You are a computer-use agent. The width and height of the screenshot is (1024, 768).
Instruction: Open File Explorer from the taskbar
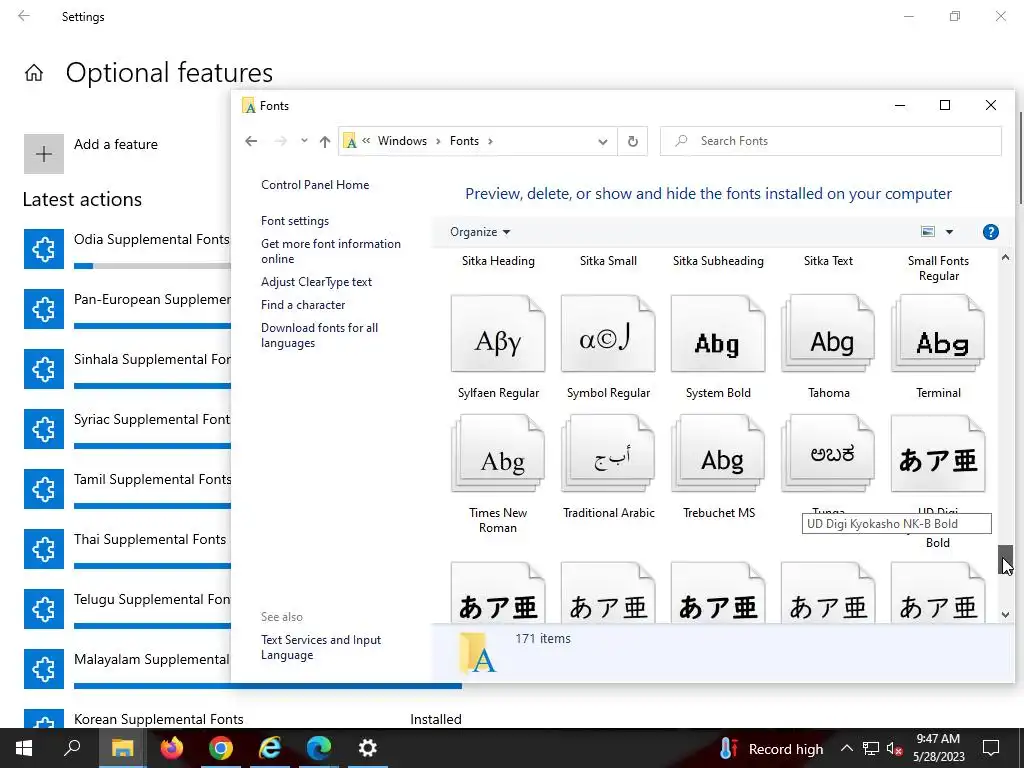(x=122, y=748)
